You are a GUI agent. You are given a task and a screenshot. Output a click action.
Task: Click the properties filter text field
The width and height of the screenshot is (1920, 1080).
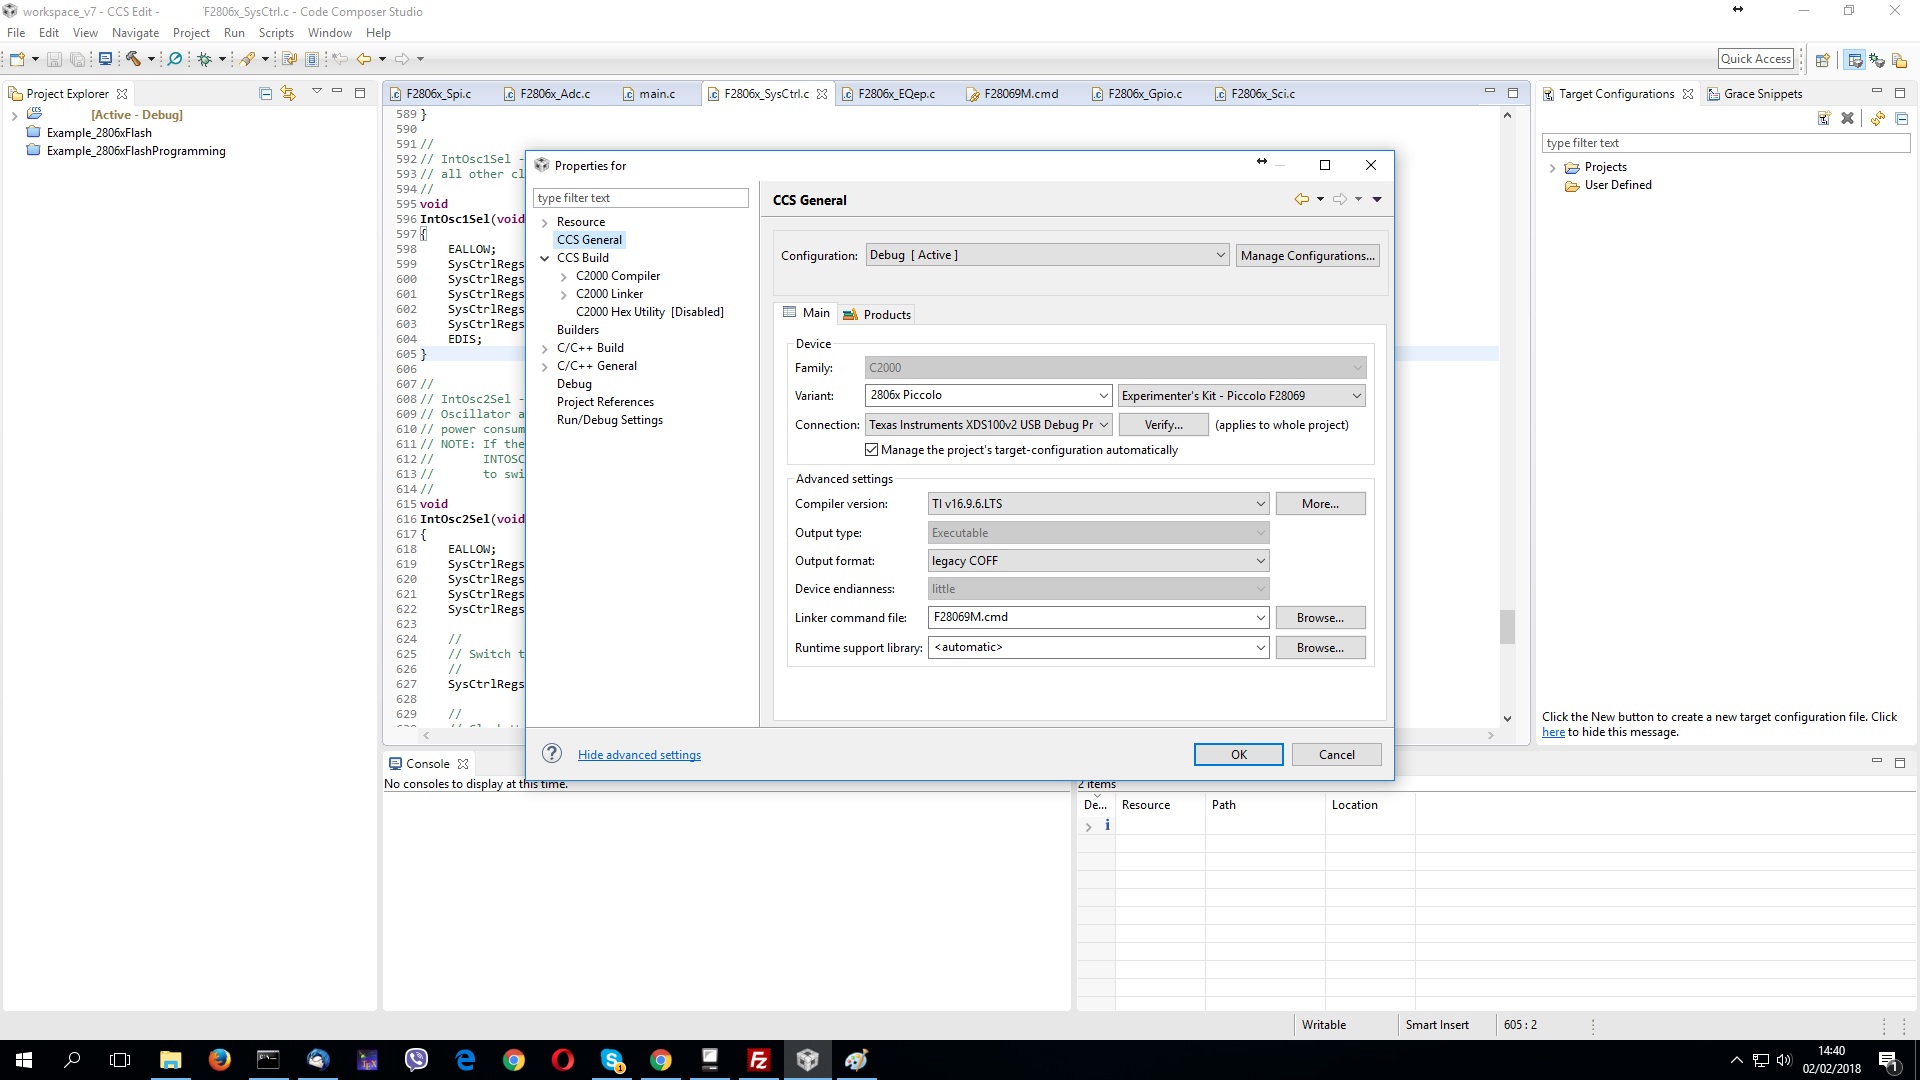pyautogui.click(x=640, y=198)
